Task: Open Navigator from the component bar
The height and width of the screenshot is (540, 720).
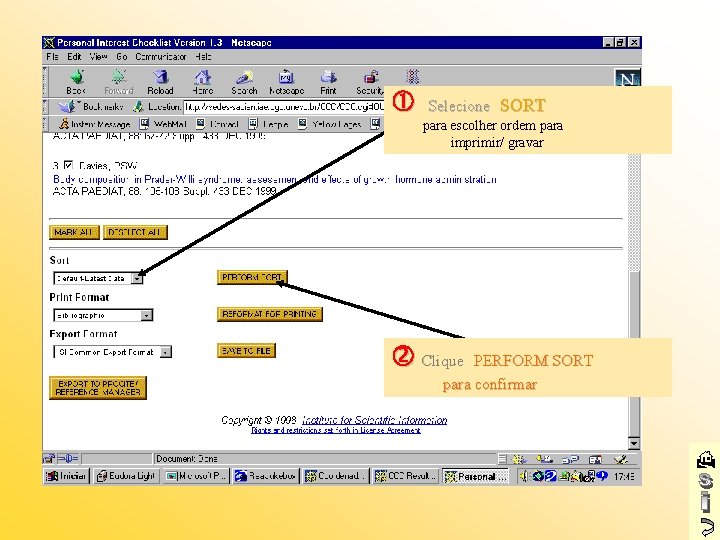Action: [520, 459]
